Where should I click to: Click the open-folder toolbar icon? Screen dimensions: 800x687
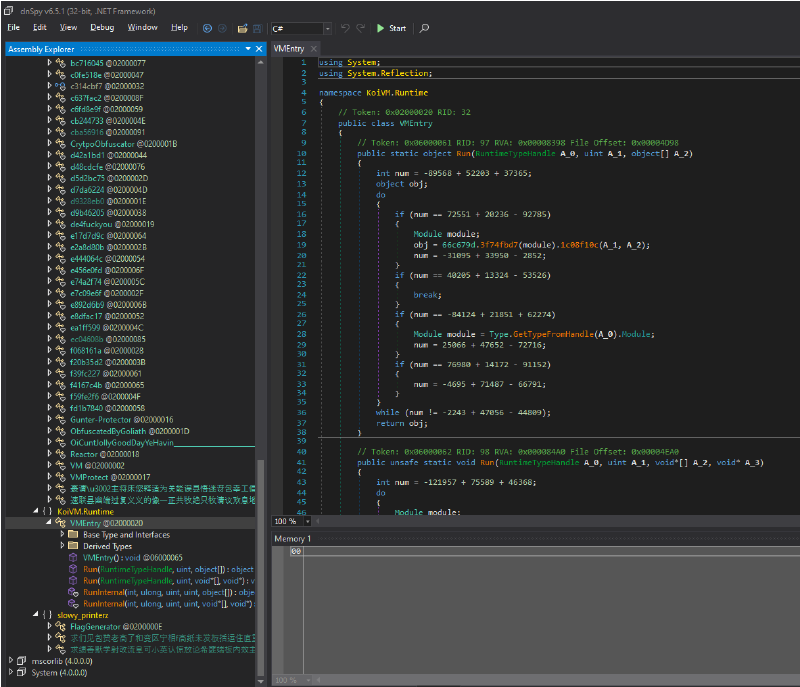tap(242, 29)
